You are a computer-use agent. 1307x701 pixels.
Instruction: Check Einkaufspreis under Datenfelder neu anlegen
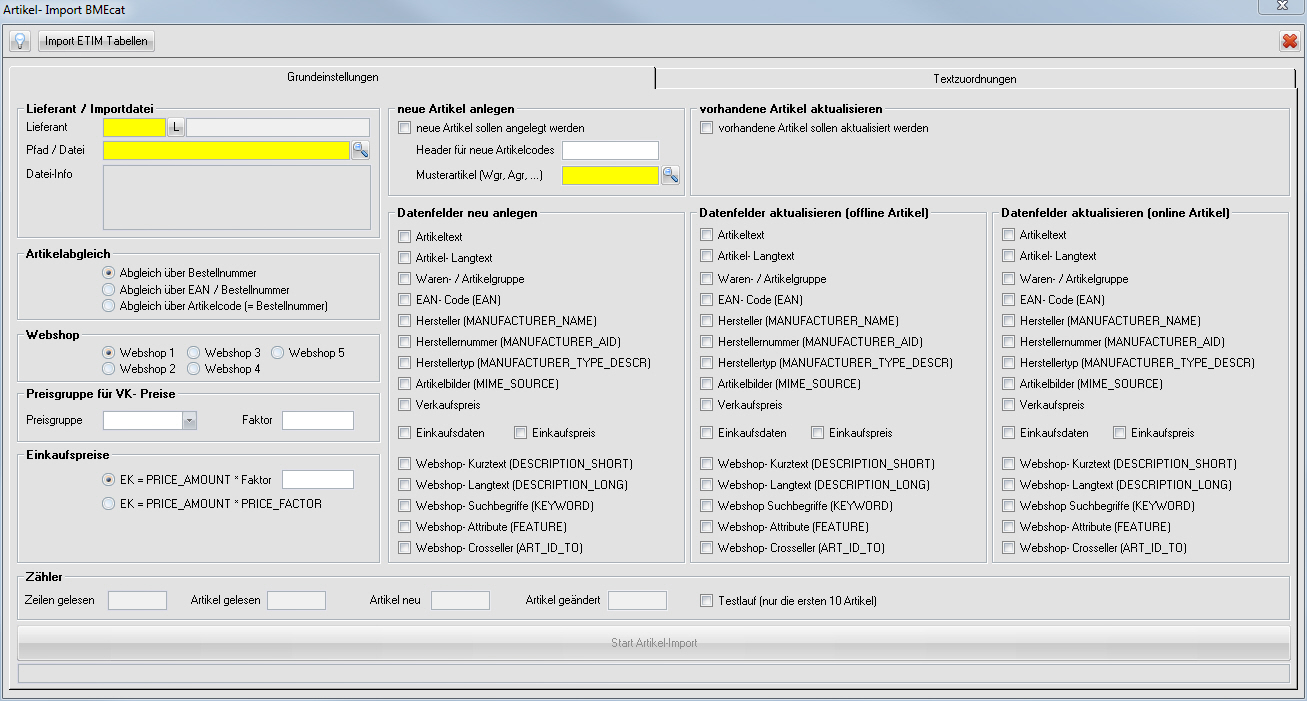click(521, 433)
